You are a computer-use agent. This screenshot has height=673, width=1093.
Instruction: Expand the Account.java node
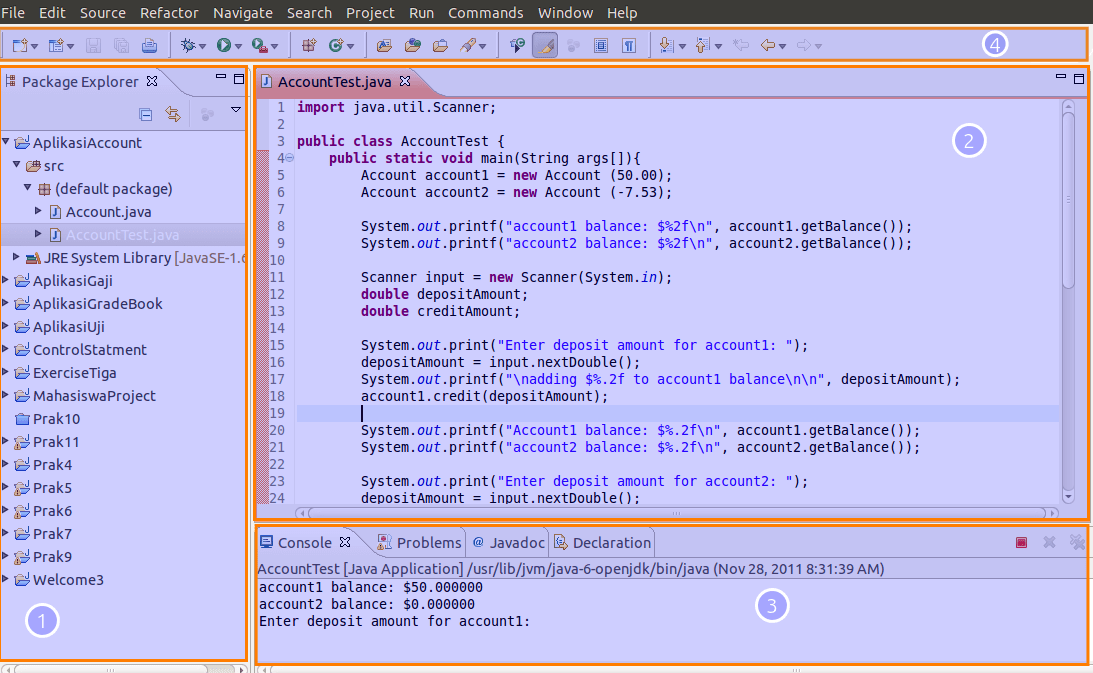coord(38,211)
